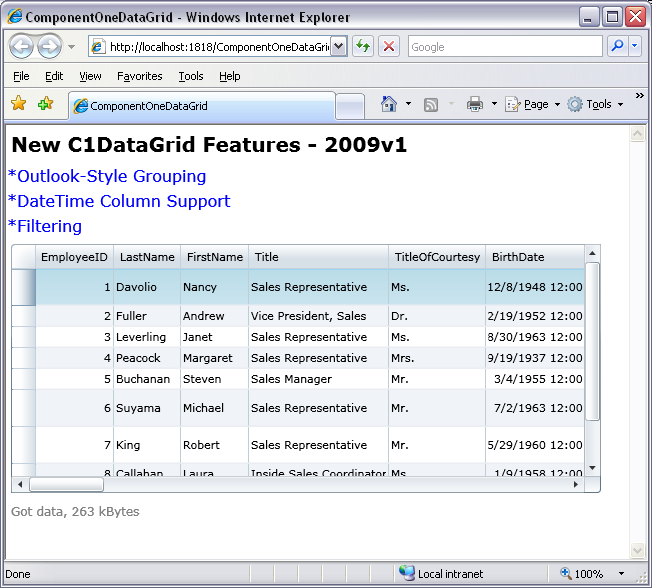Click the Suyama last name cell
Image resolution: width=652 pixels, height=588 pixels.
(x=147, y=408)
